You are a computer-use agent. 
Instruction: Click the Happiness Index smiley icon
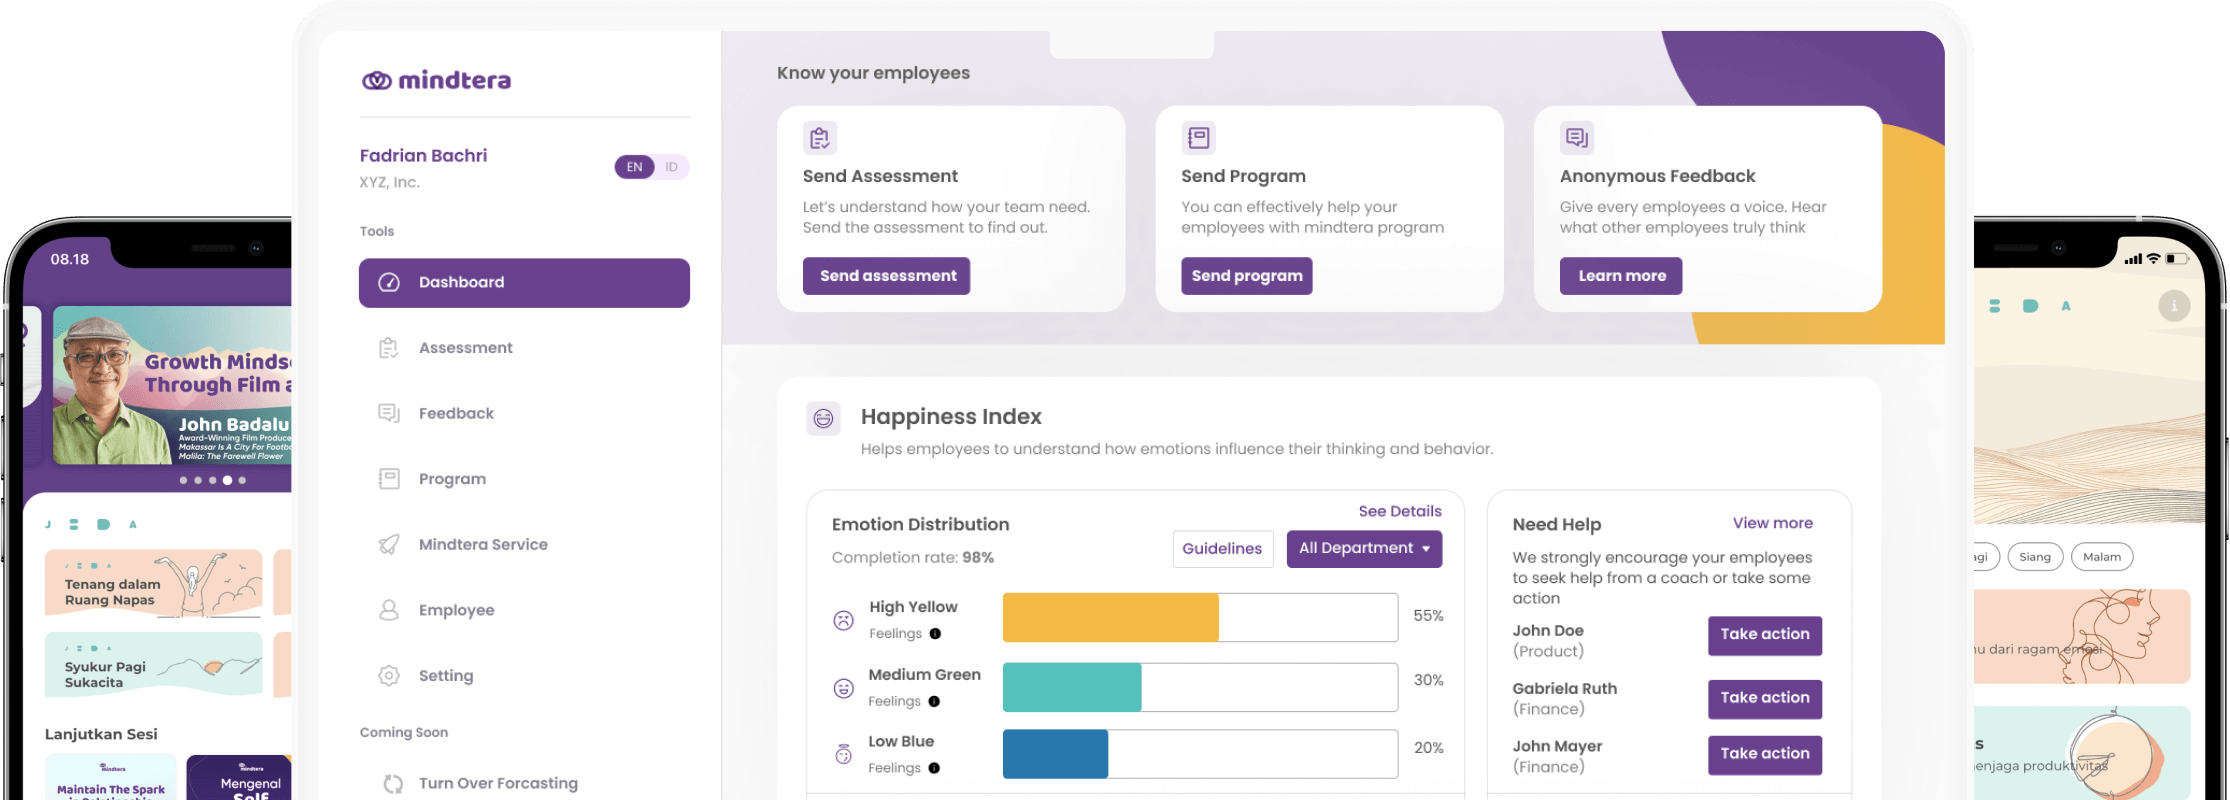(823, 418)
